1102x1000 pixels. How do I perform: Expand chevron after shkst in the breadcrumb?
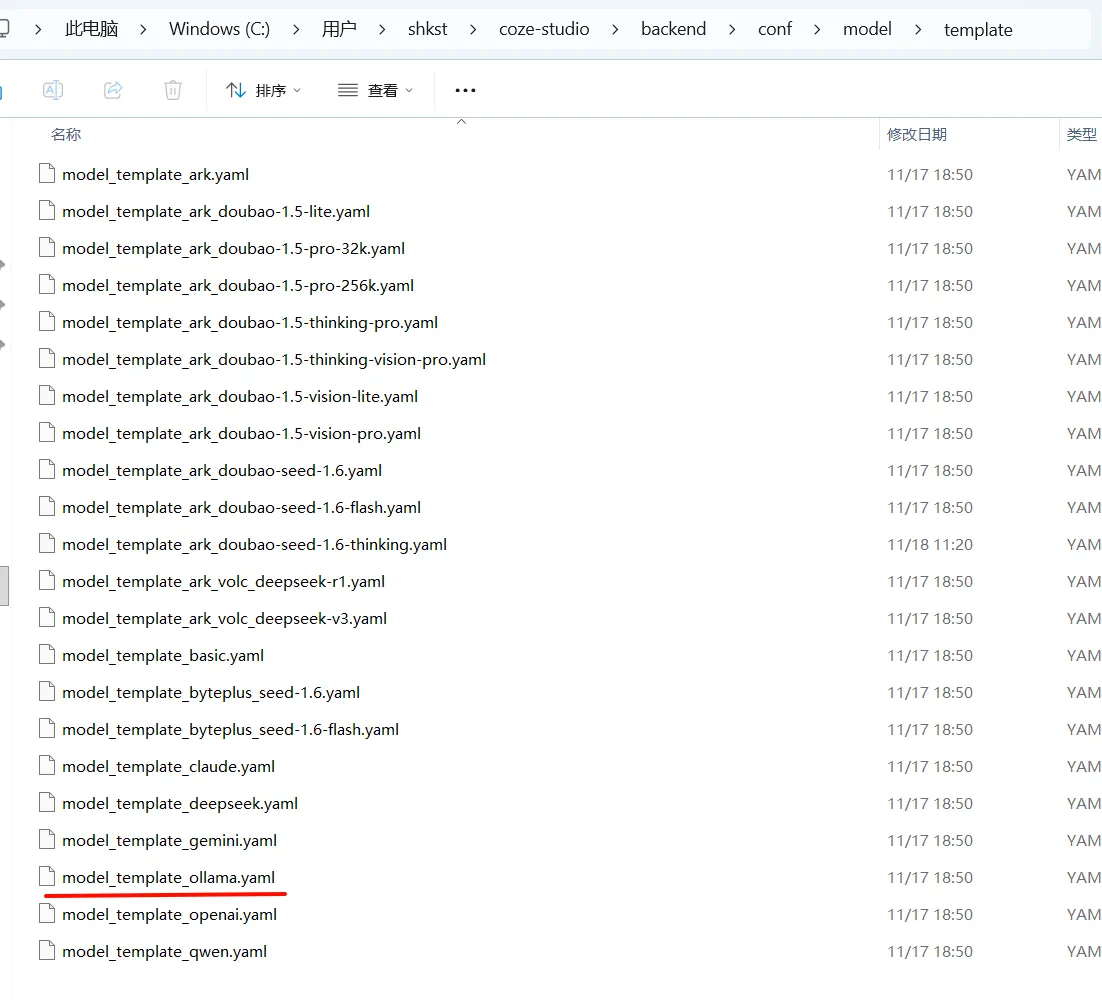coord(473,30)
